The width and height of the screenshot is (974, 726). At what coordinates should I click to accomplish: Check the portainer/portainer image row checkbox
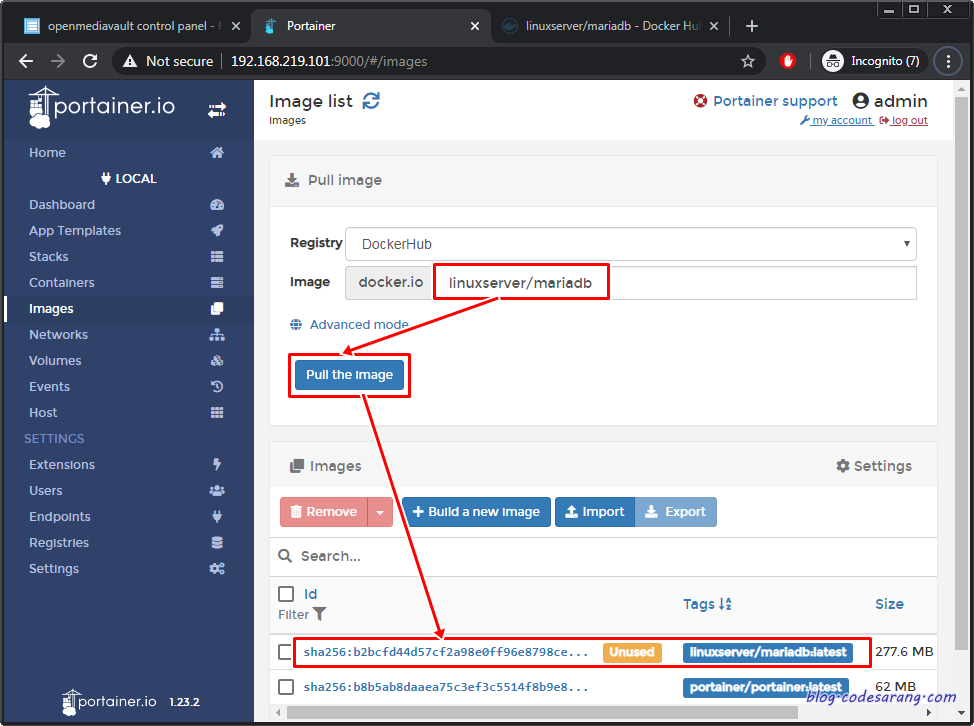pyautogui.click(x=286, y=687)
